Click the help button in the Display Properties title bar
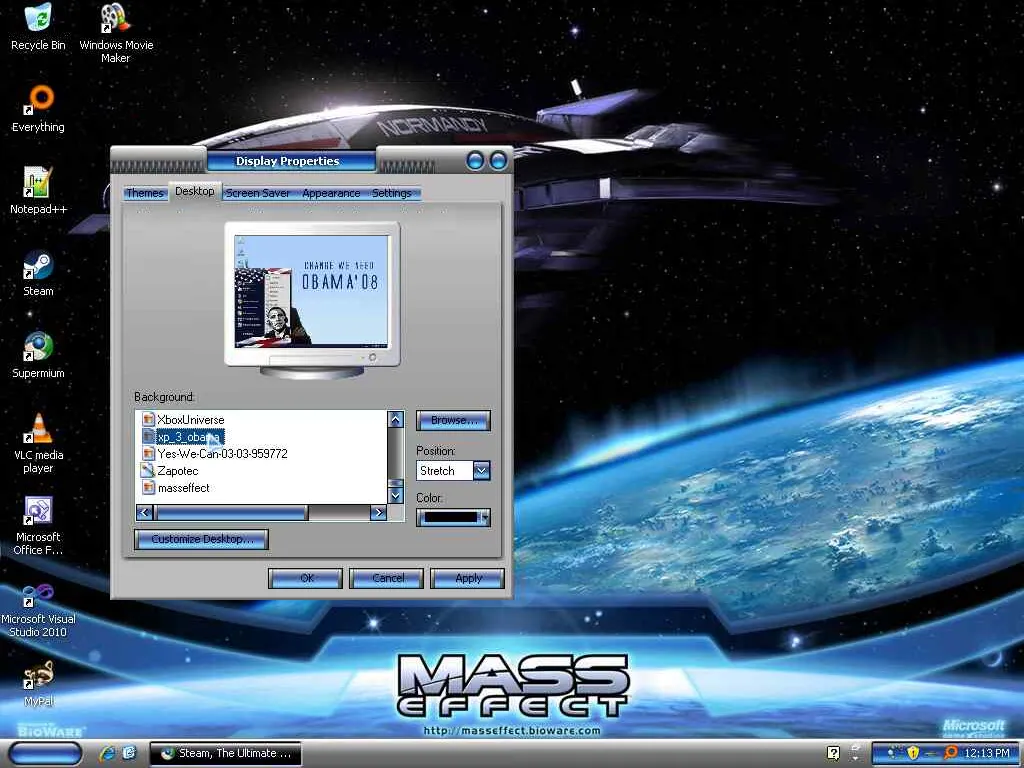This screenshot has height=768, width=1024. tap(475, 160)
